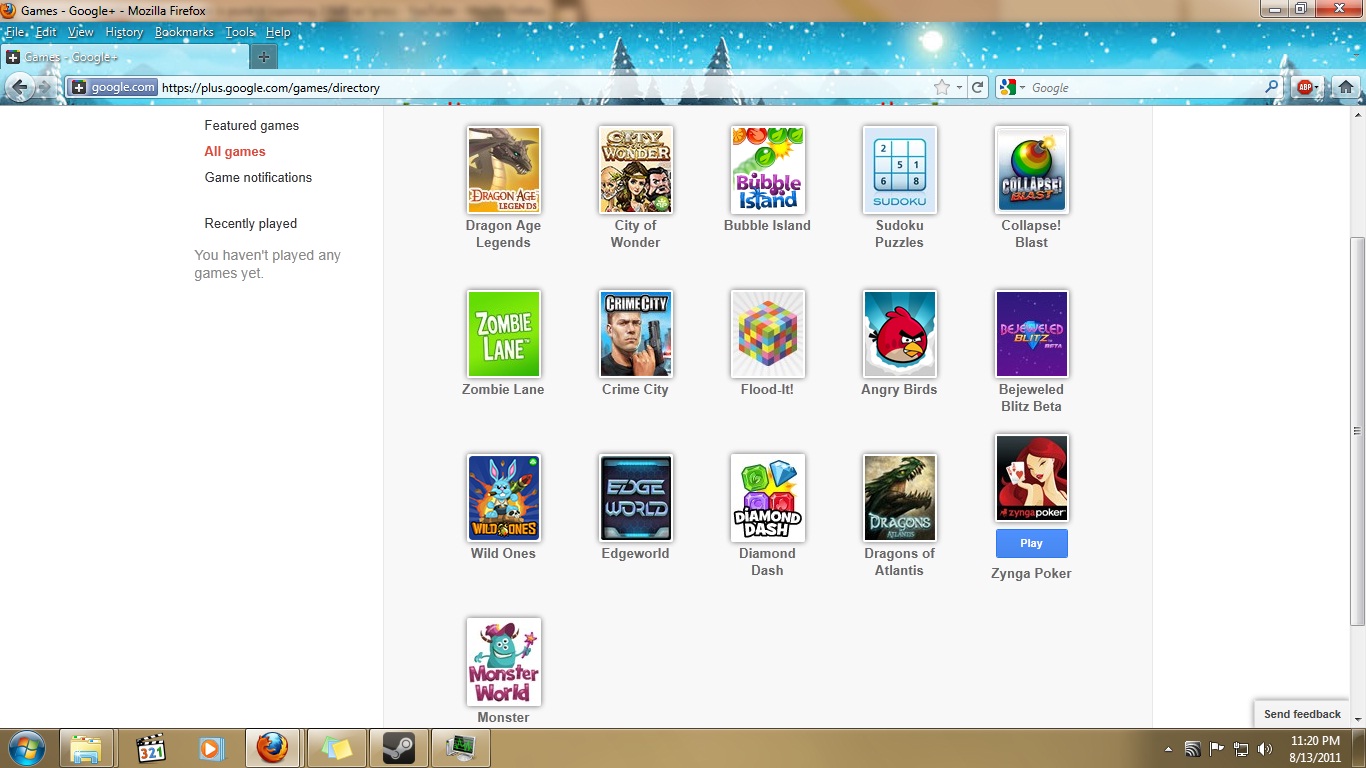Expand the Adblock Plus dropdown arrow
This screenshot has width=1366, height=768.
point(1318,88)
